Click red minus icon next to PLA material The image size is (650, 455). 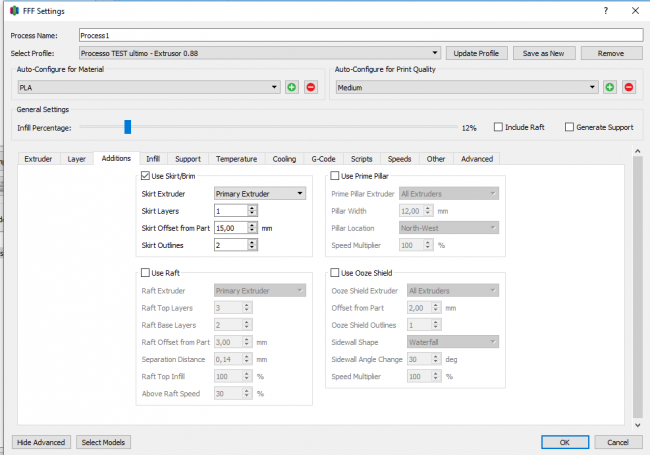point(310,88)
